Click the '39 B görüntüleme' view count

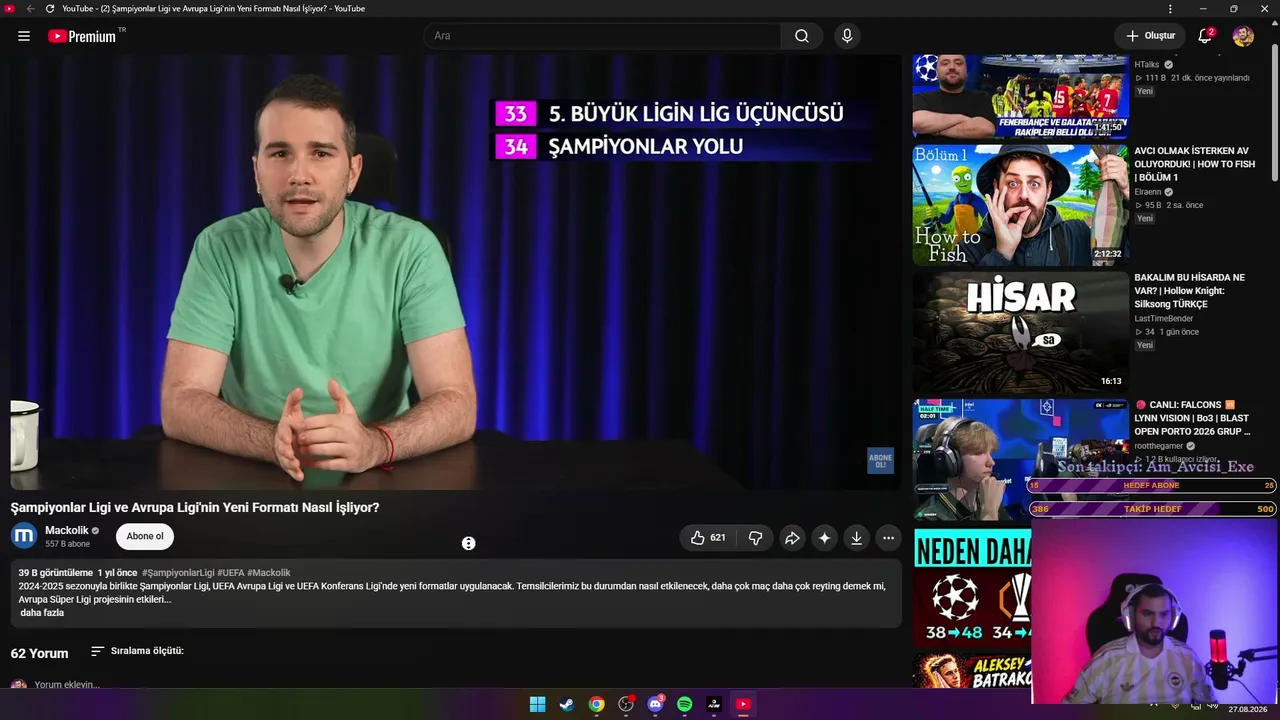coord(55,573)
